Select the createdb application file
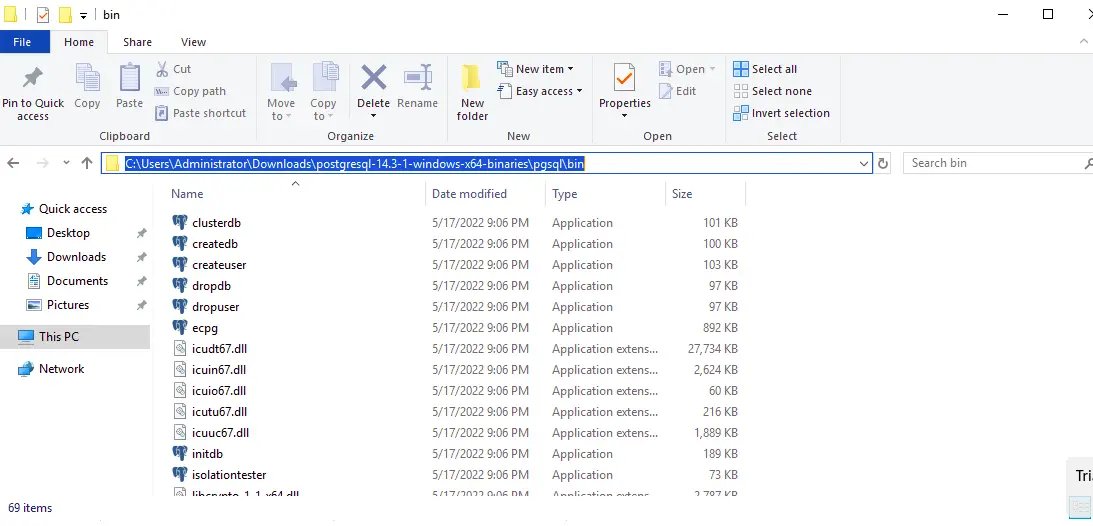Image resolution: width=1093 pixels, height=526 pixels. (215, 244)
